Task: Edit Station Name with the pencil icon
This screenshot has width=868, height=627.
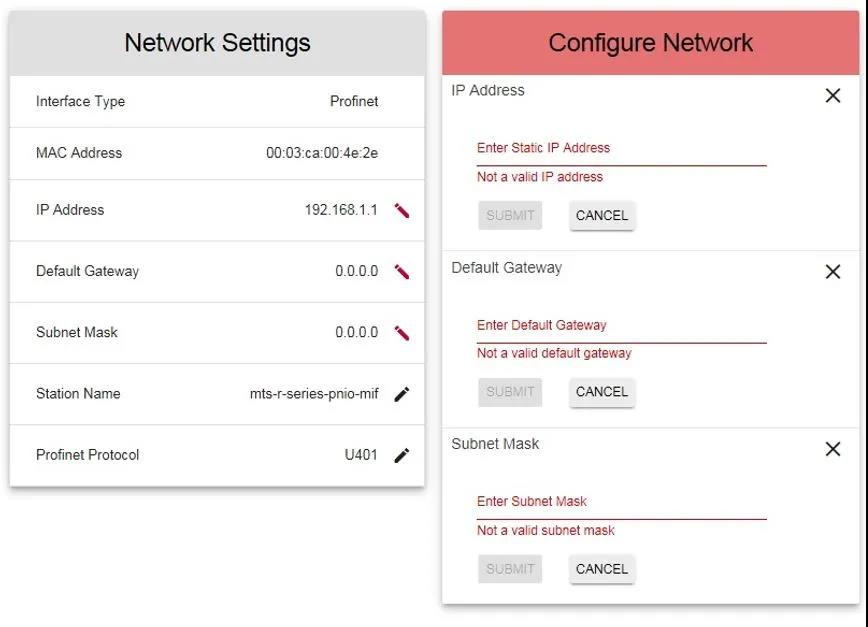Action: [402, 394]
